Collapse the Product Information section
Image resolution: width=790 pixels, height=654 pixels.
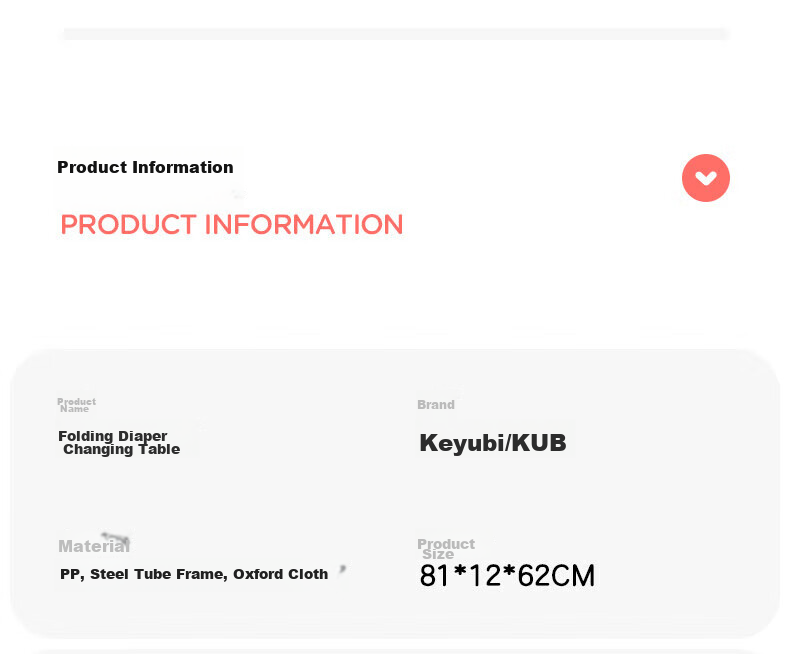coord(705,178)
